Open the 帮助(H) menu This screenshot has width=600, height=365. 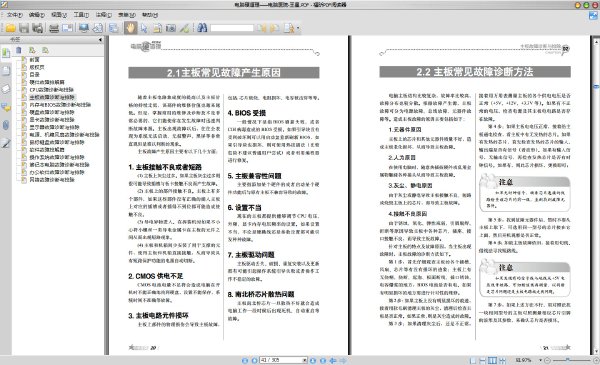(x=150, y=15)
